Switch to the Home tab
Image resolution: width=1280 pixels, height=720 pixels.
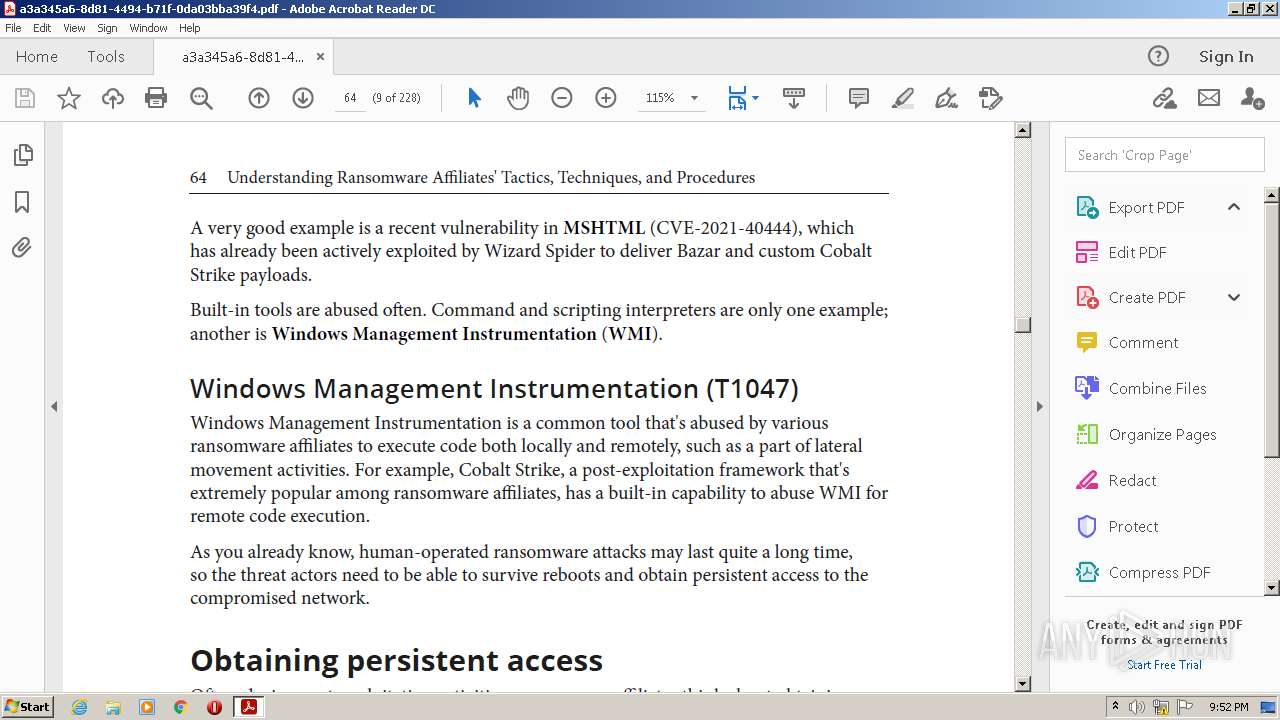click(37, 57)
